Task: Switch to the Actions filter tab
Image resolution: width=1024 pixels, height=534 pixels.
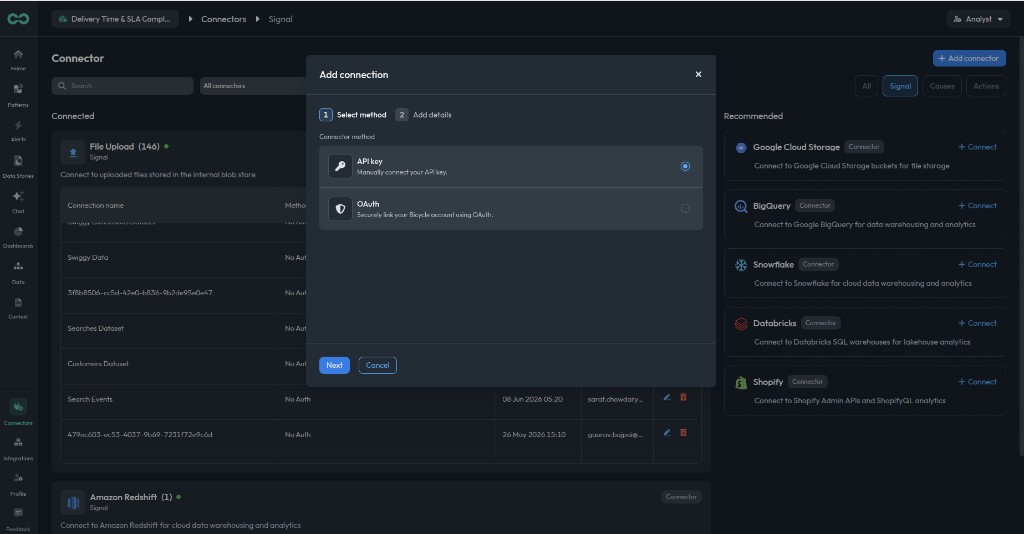Action: coord(985,86)
